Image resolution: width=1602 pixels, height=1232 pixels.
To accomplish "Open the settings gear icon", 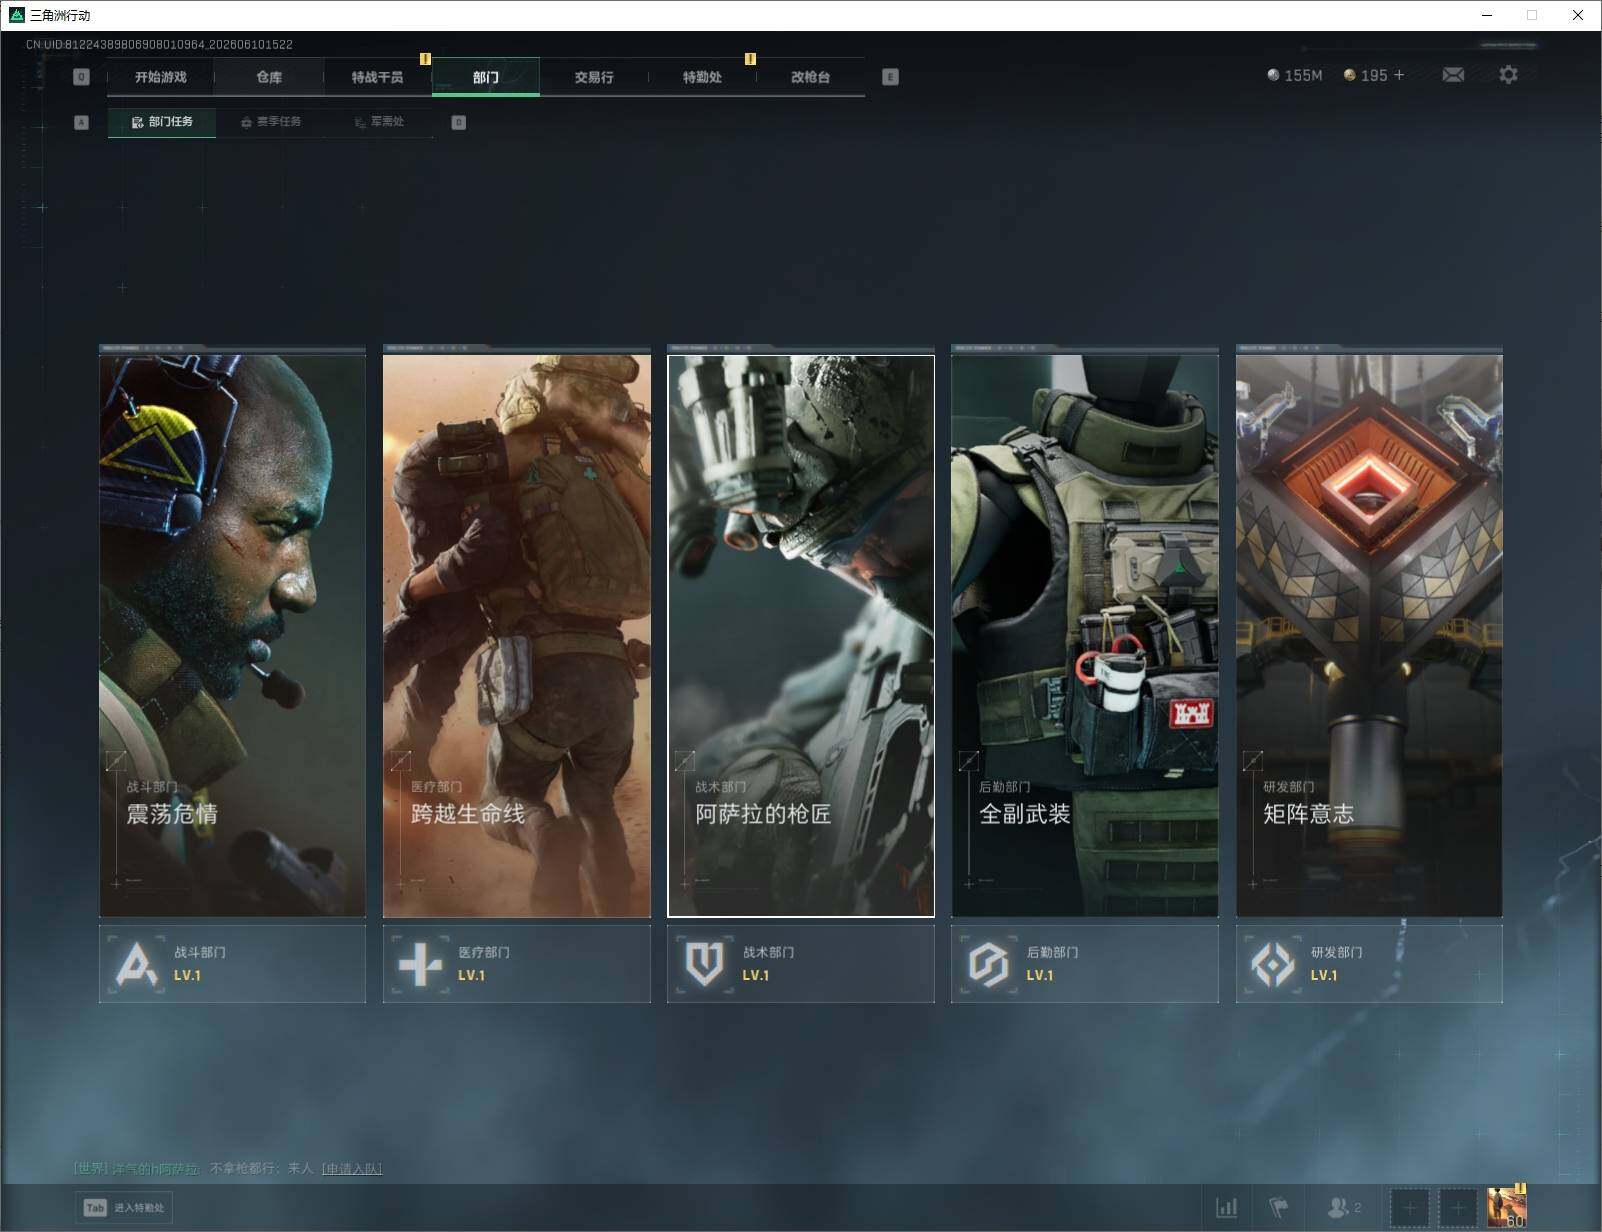I will pos(1508,75).
